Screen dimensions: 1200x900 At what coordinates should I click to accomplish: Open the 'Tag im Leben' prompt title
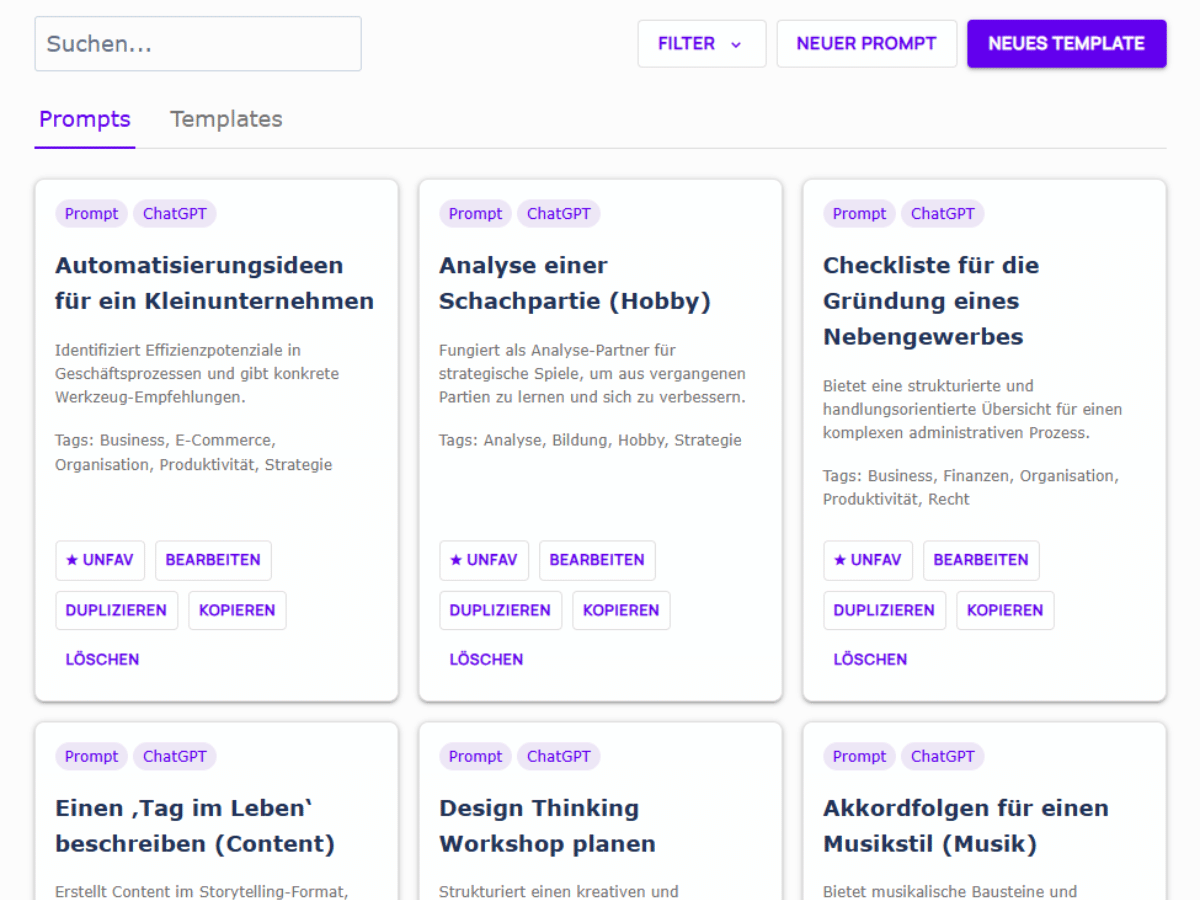click(x=195, y=825)
